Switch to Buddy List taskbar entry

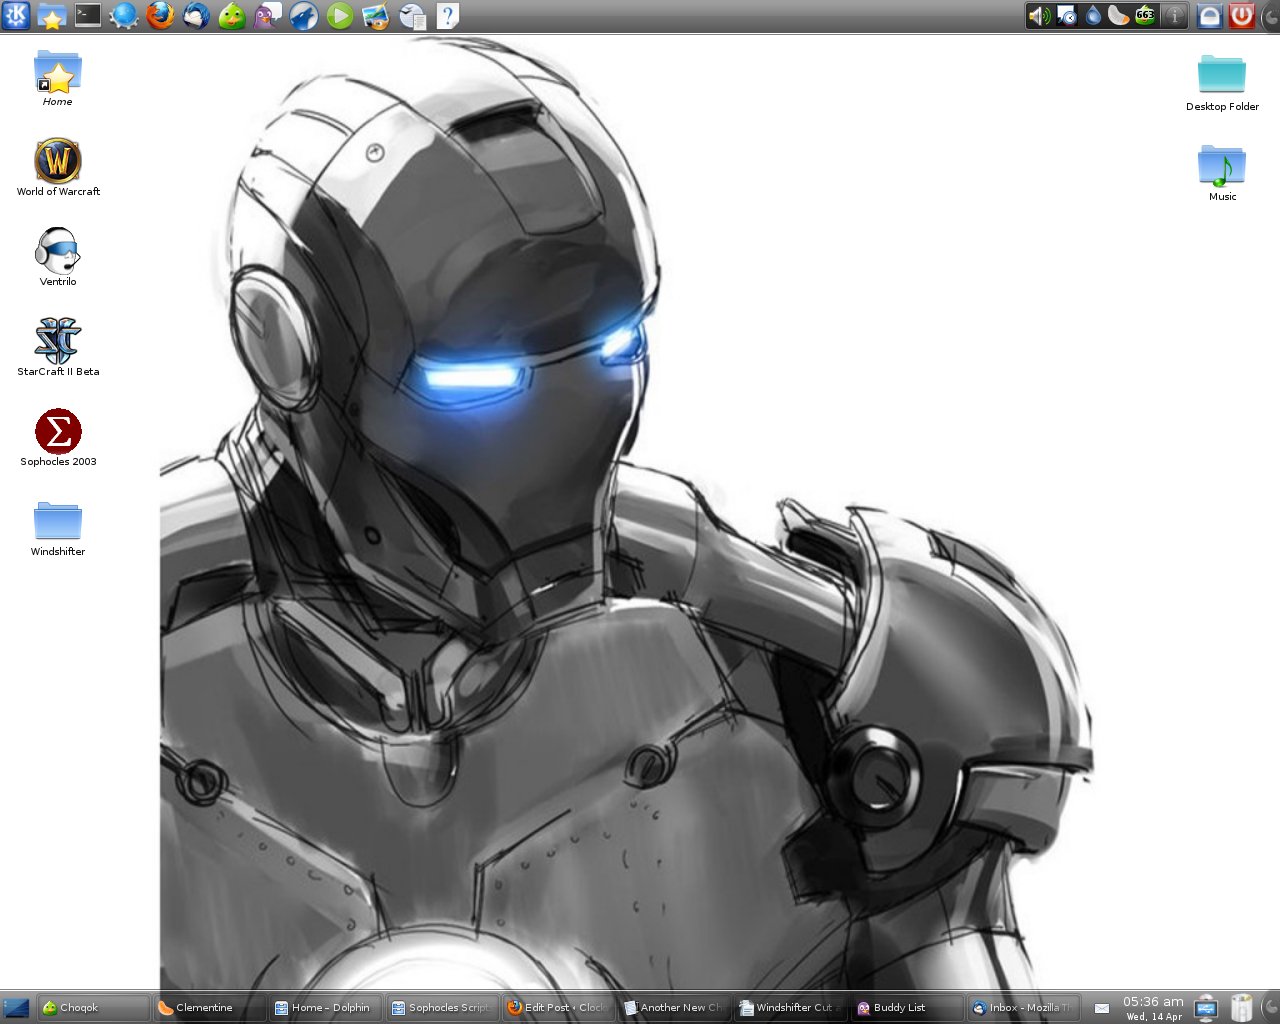tap(907, 1008)
